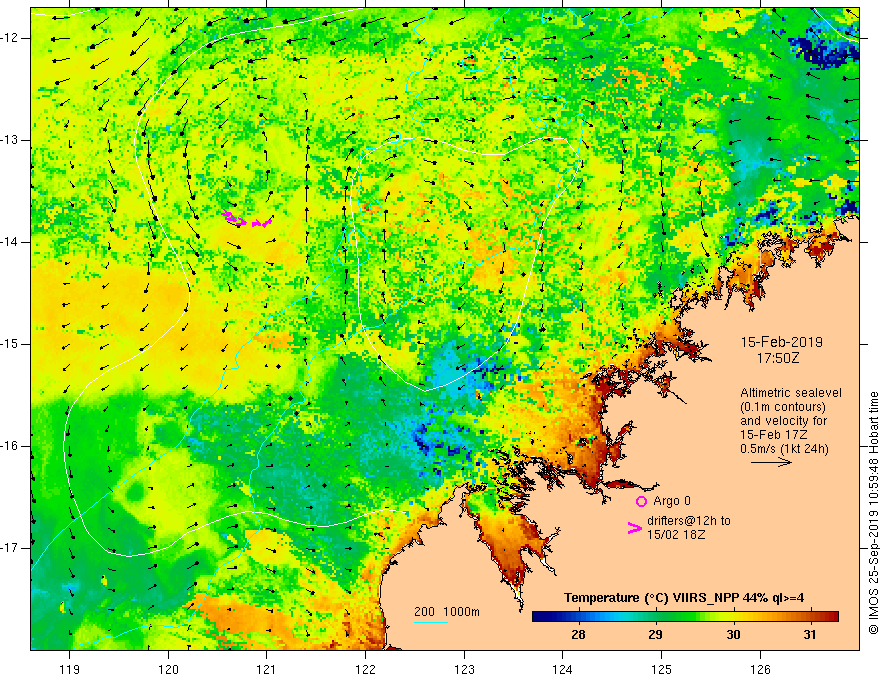Click the velocity scale arrow in legend
Image resolution: width=880 pixels, height=680 pixels.
(x=771, y=462)
